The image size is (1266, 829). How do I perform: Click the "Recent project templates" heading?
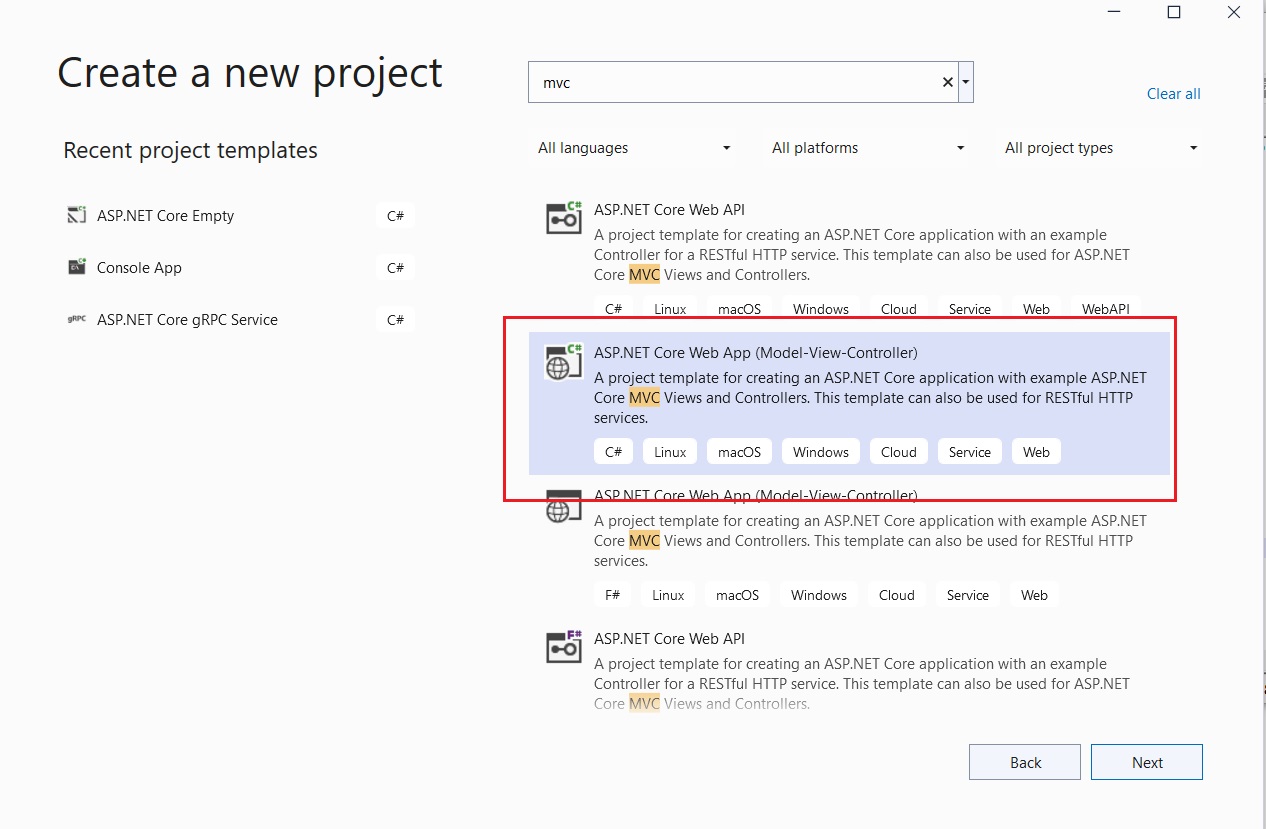tap(190, 150)
